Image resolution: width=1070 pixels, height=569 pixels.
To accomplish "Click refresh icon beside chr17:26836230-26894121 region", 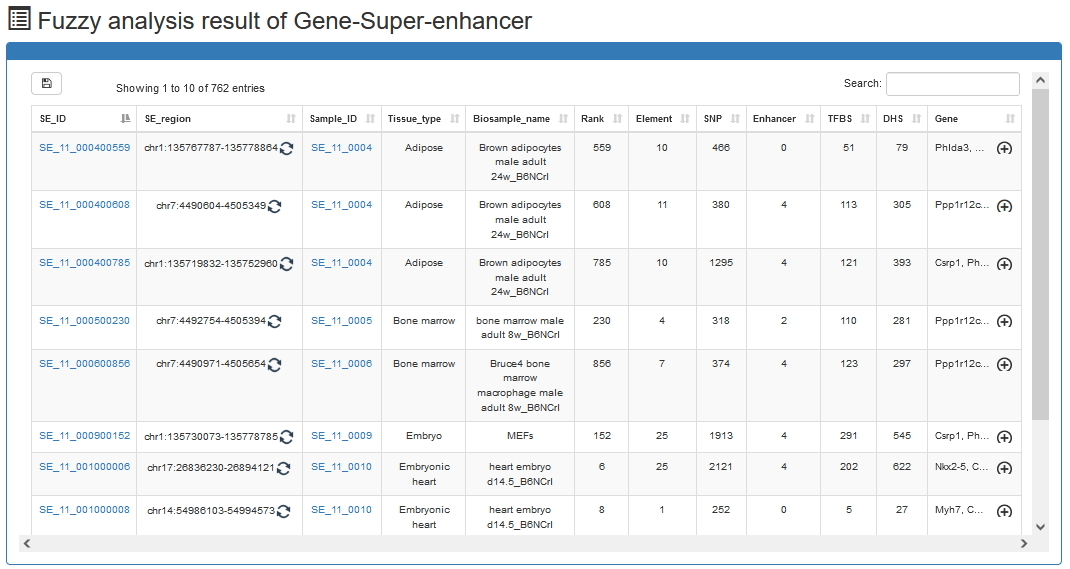I will pos(283,468).
